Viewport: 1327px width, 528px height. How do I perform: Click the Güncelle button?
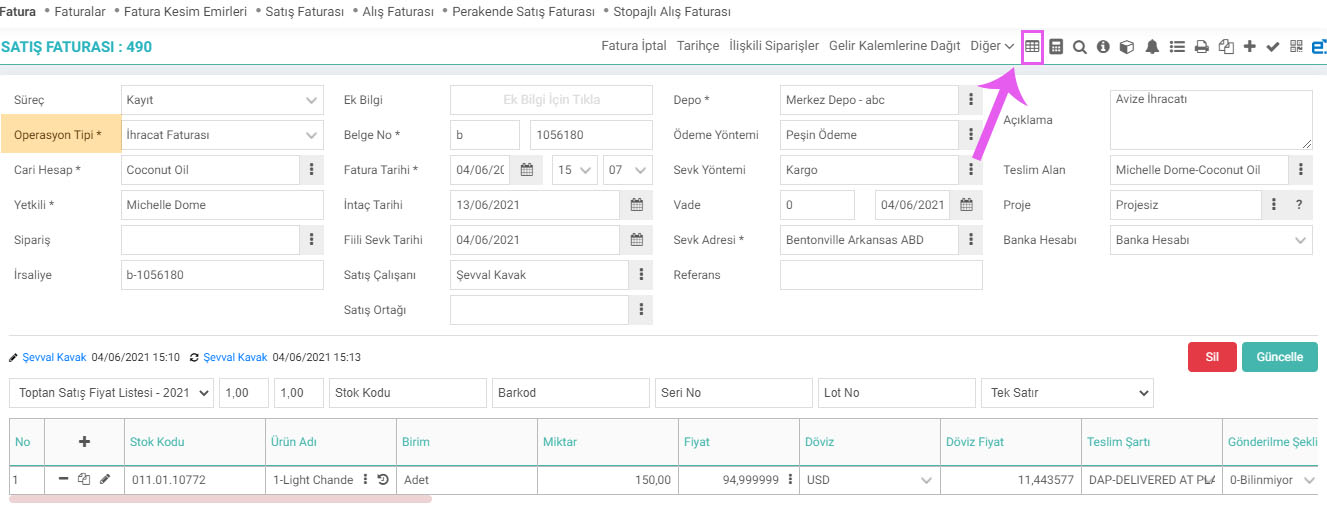point(1279,357)
